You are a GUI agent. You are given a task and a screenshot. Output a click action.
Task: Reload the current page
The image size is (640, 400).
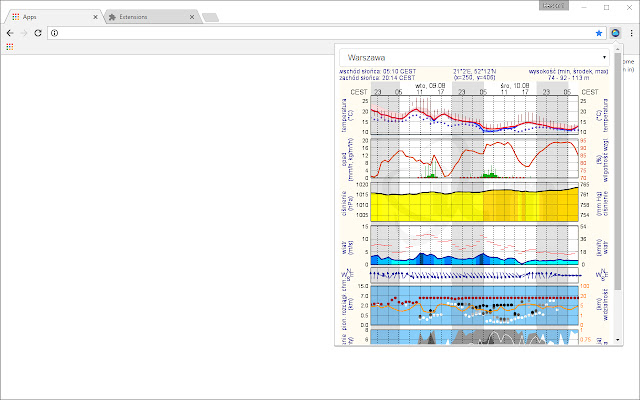coord(38,33)
